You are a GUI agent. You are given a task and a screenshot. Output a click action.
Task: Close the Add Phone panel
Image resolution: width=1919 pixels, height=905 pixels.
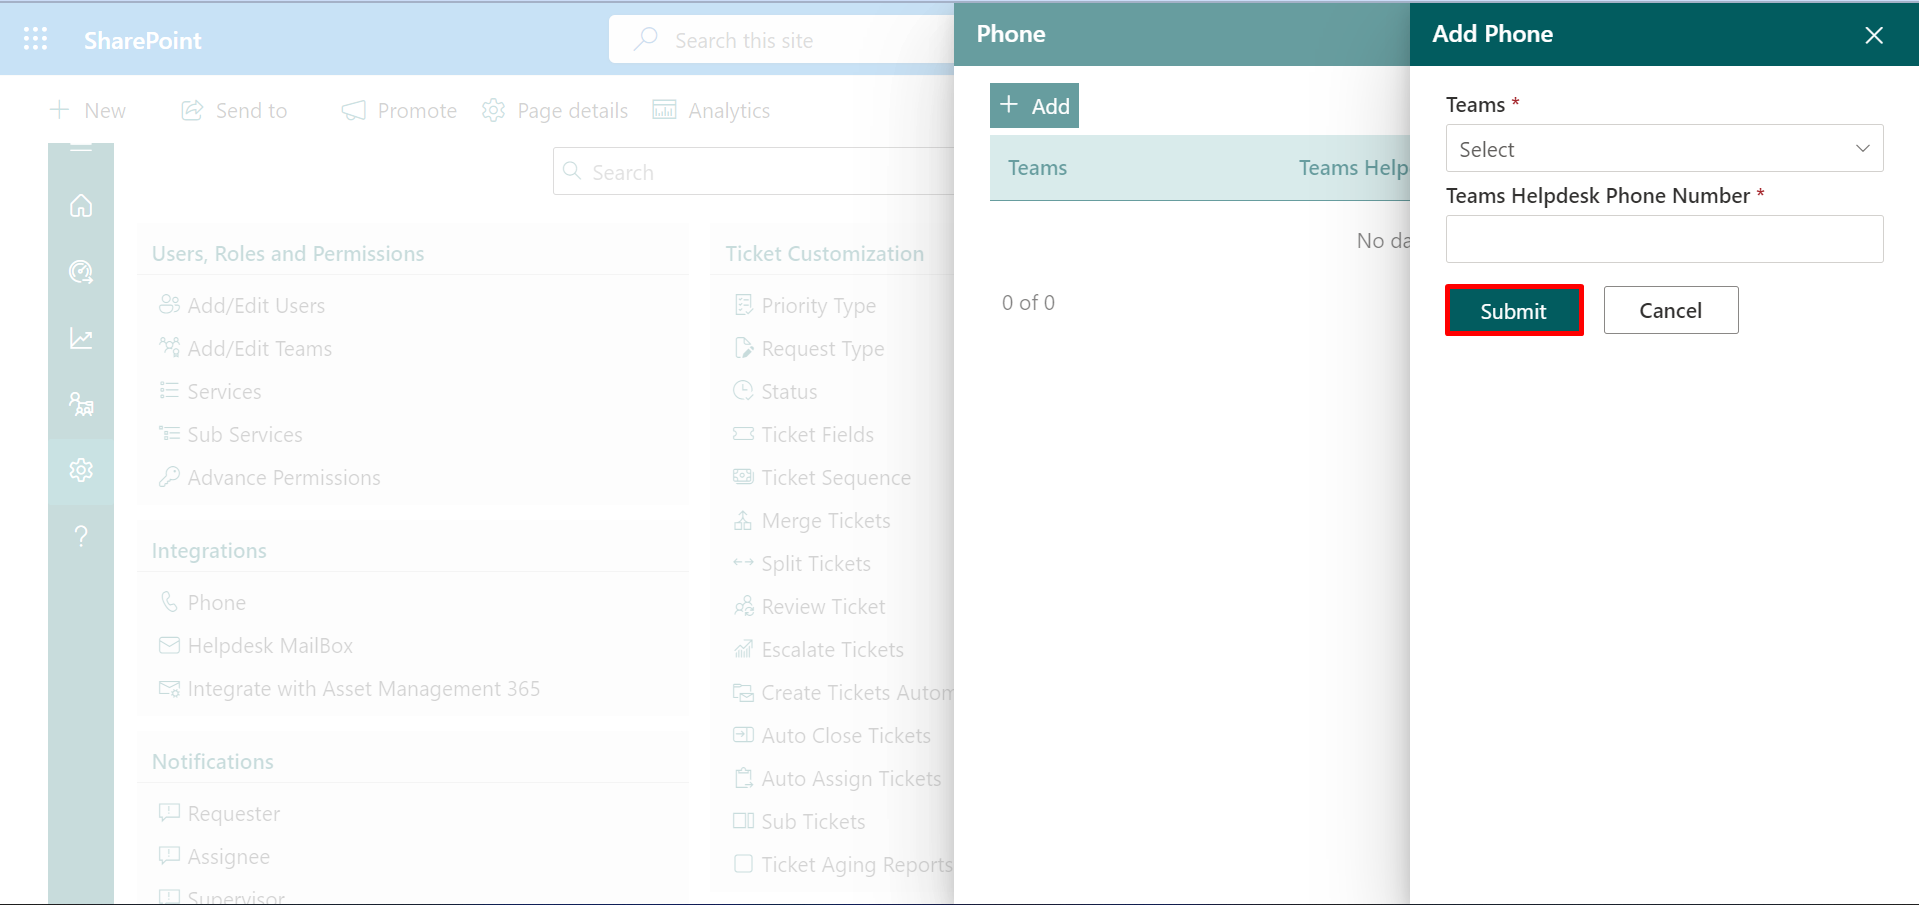coord(1874,35)
